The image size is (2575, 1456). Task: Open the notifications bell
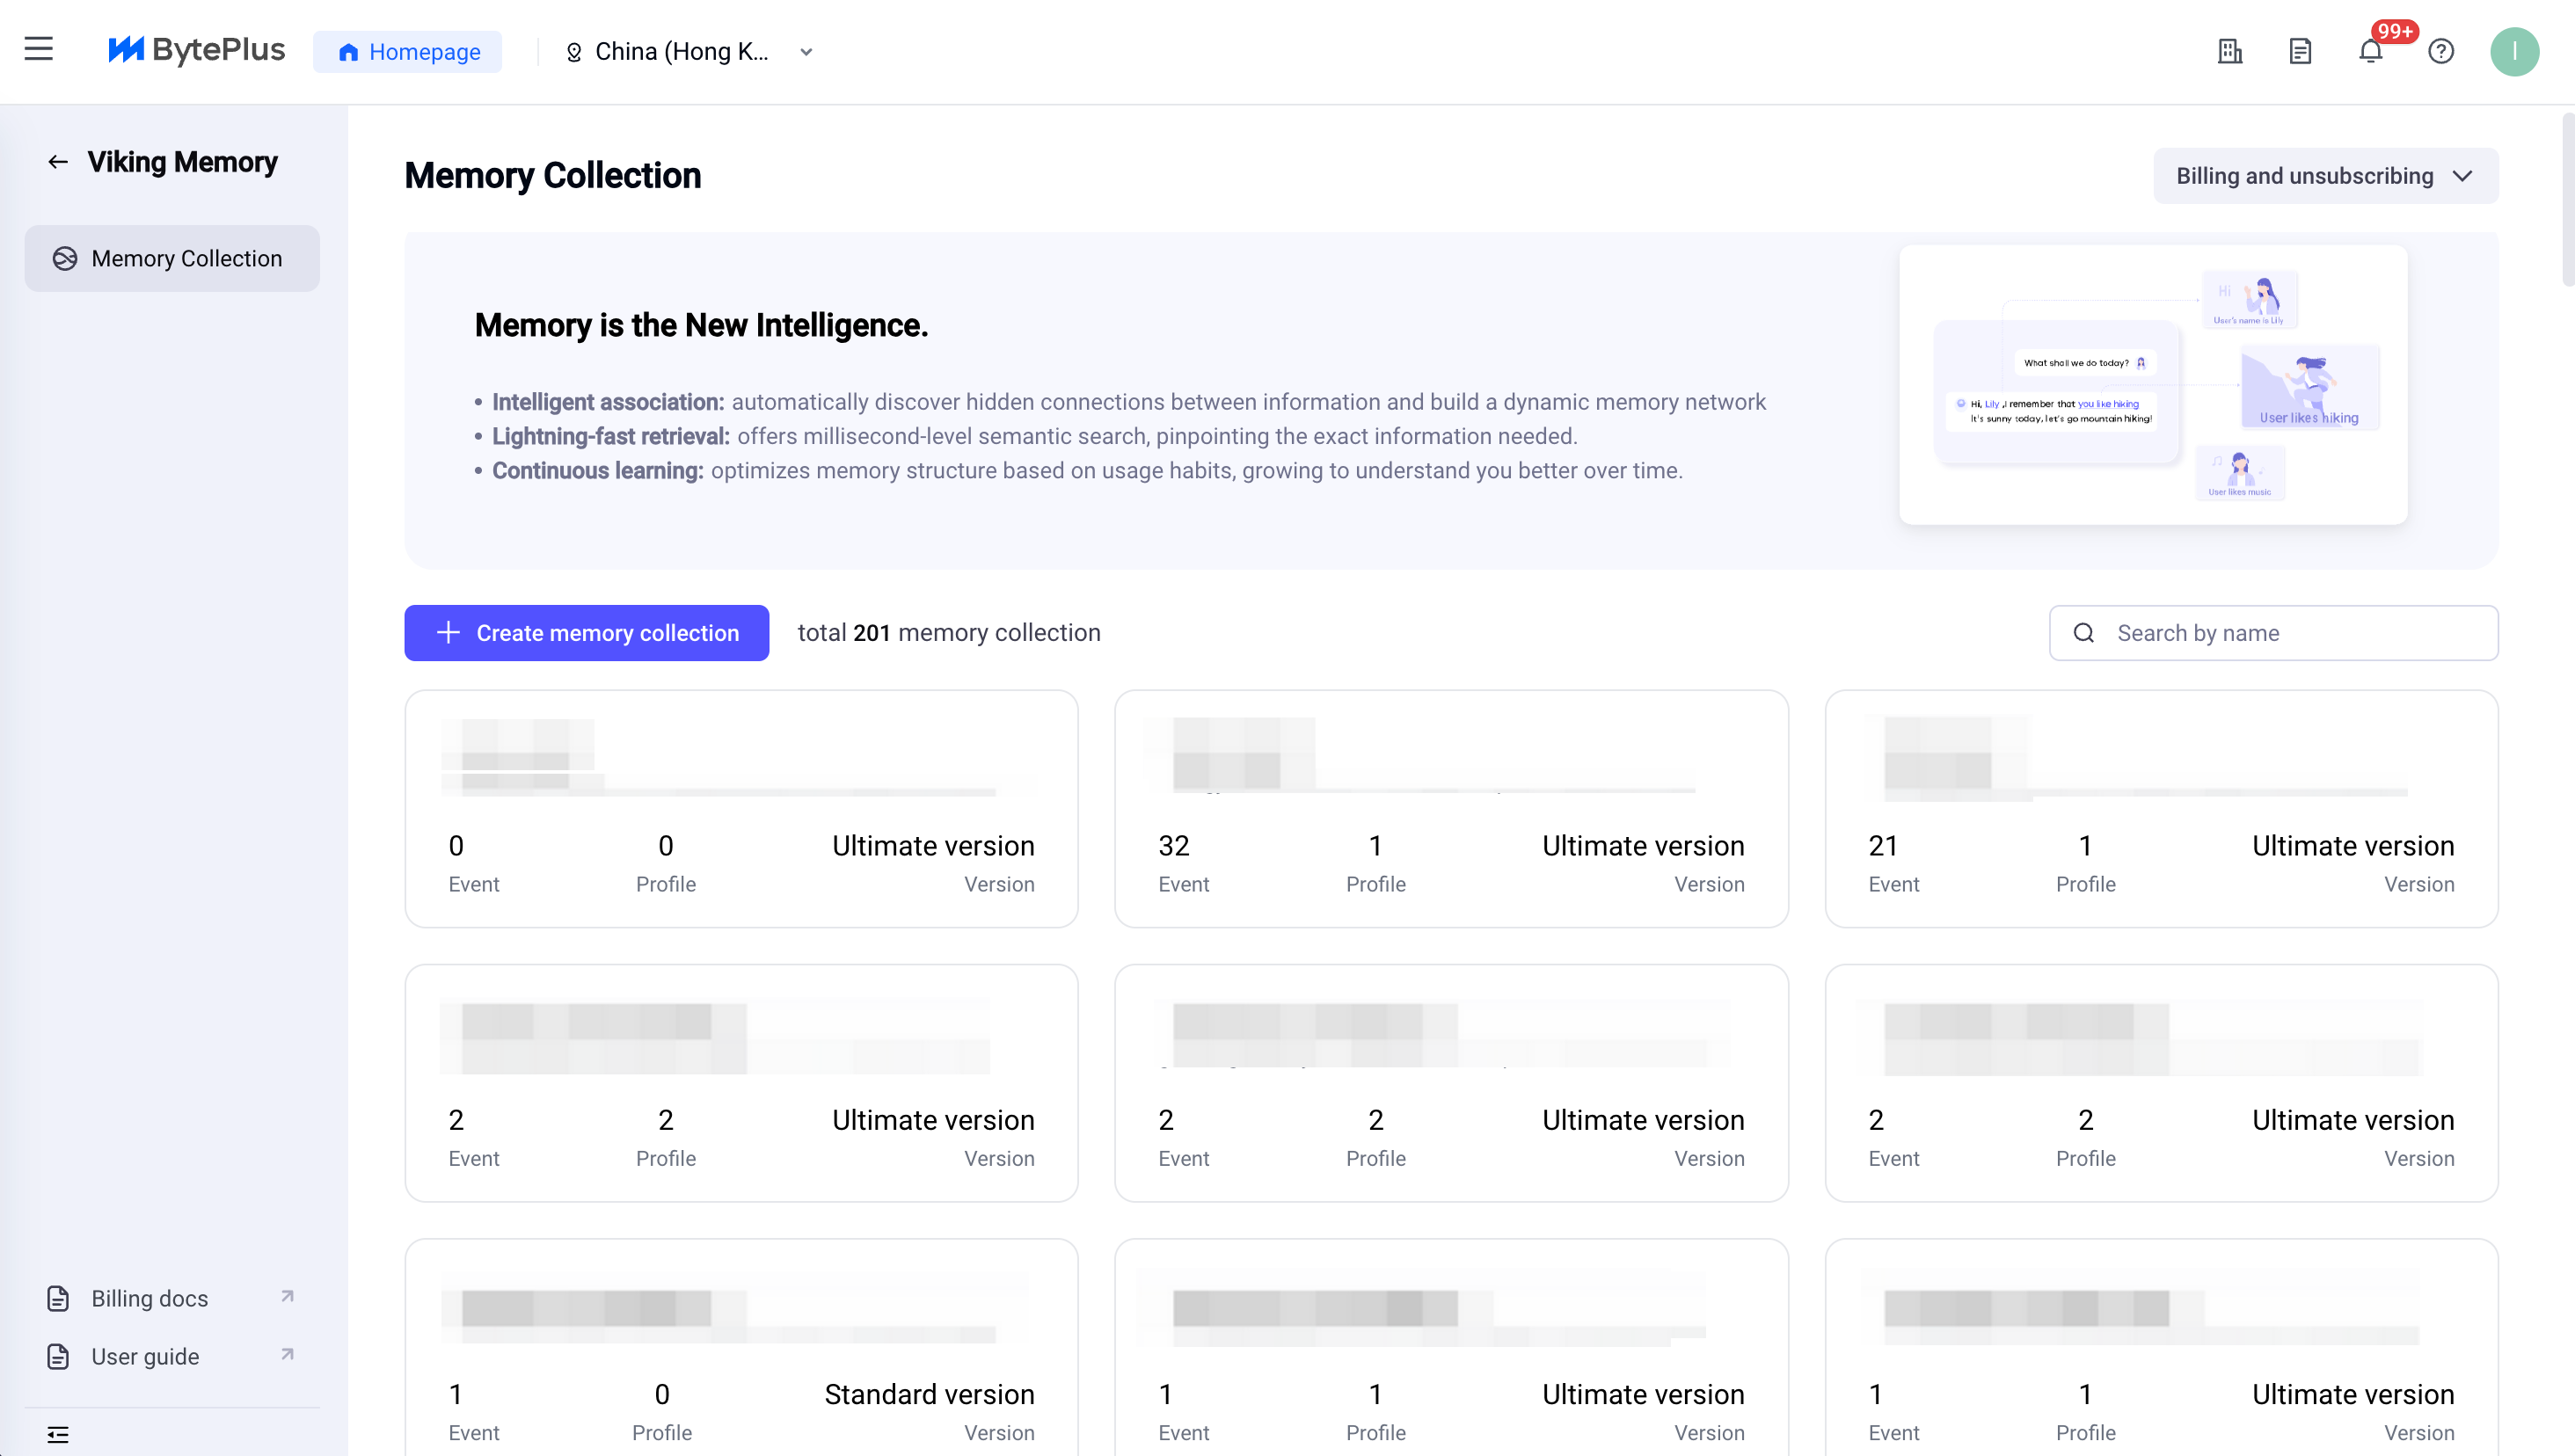click(2369, 51)
